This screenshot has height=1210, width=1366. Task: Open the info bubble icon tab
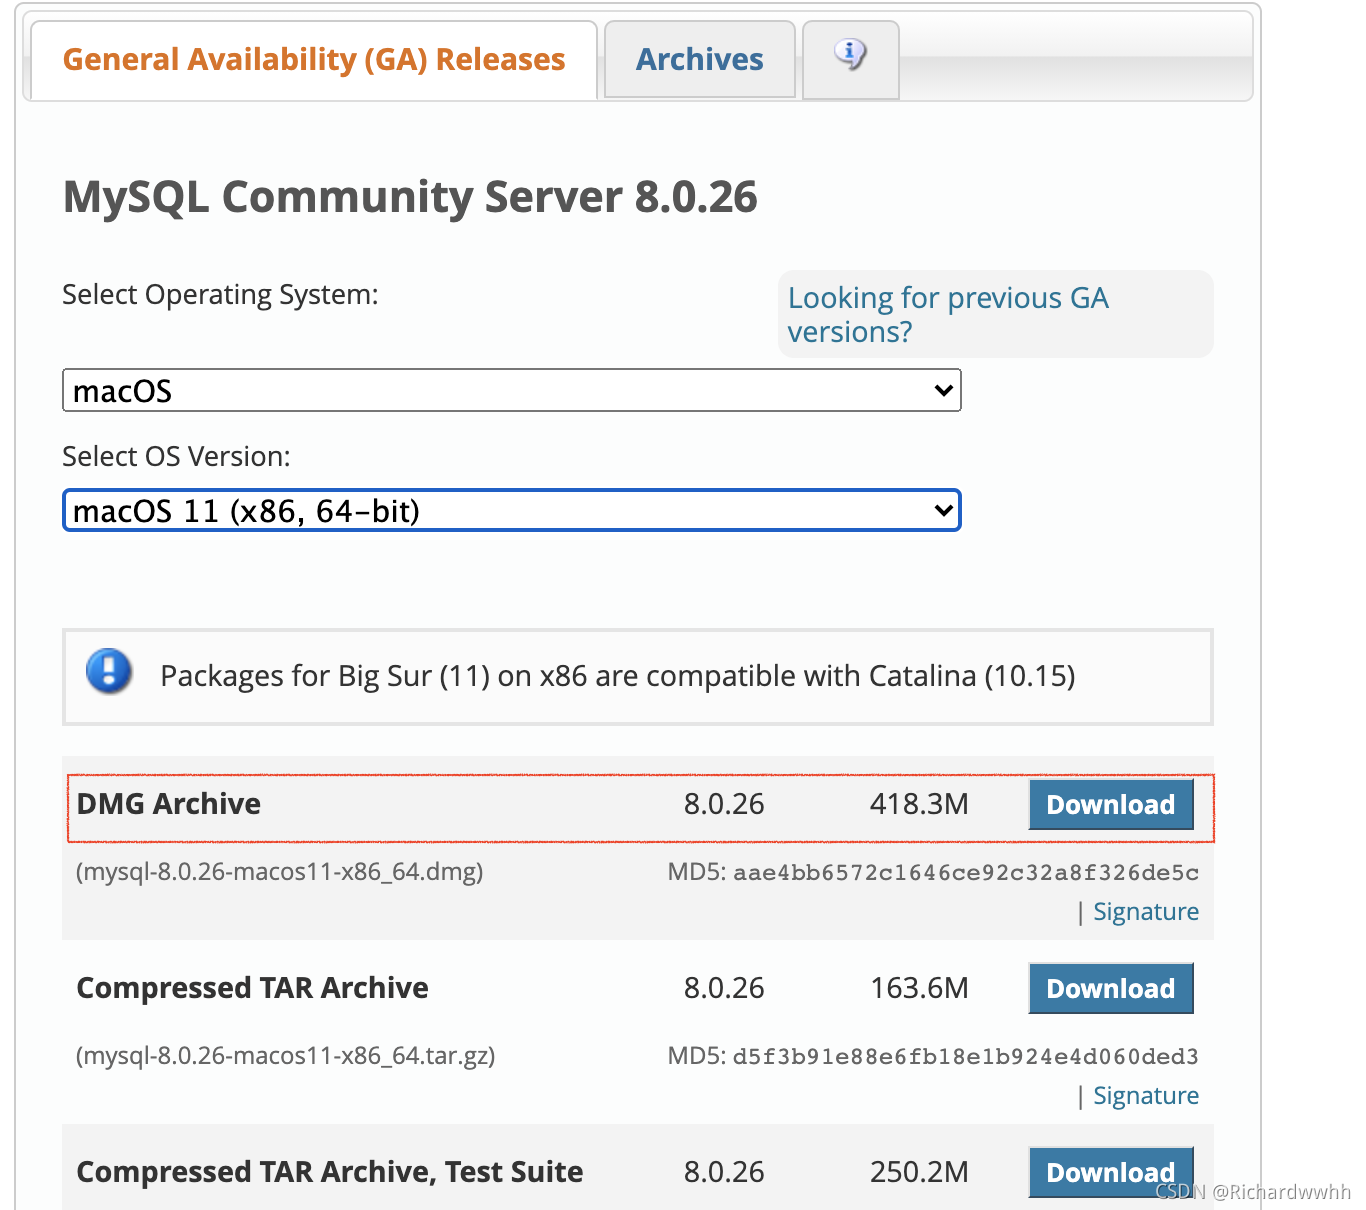[x=850, y=59]
